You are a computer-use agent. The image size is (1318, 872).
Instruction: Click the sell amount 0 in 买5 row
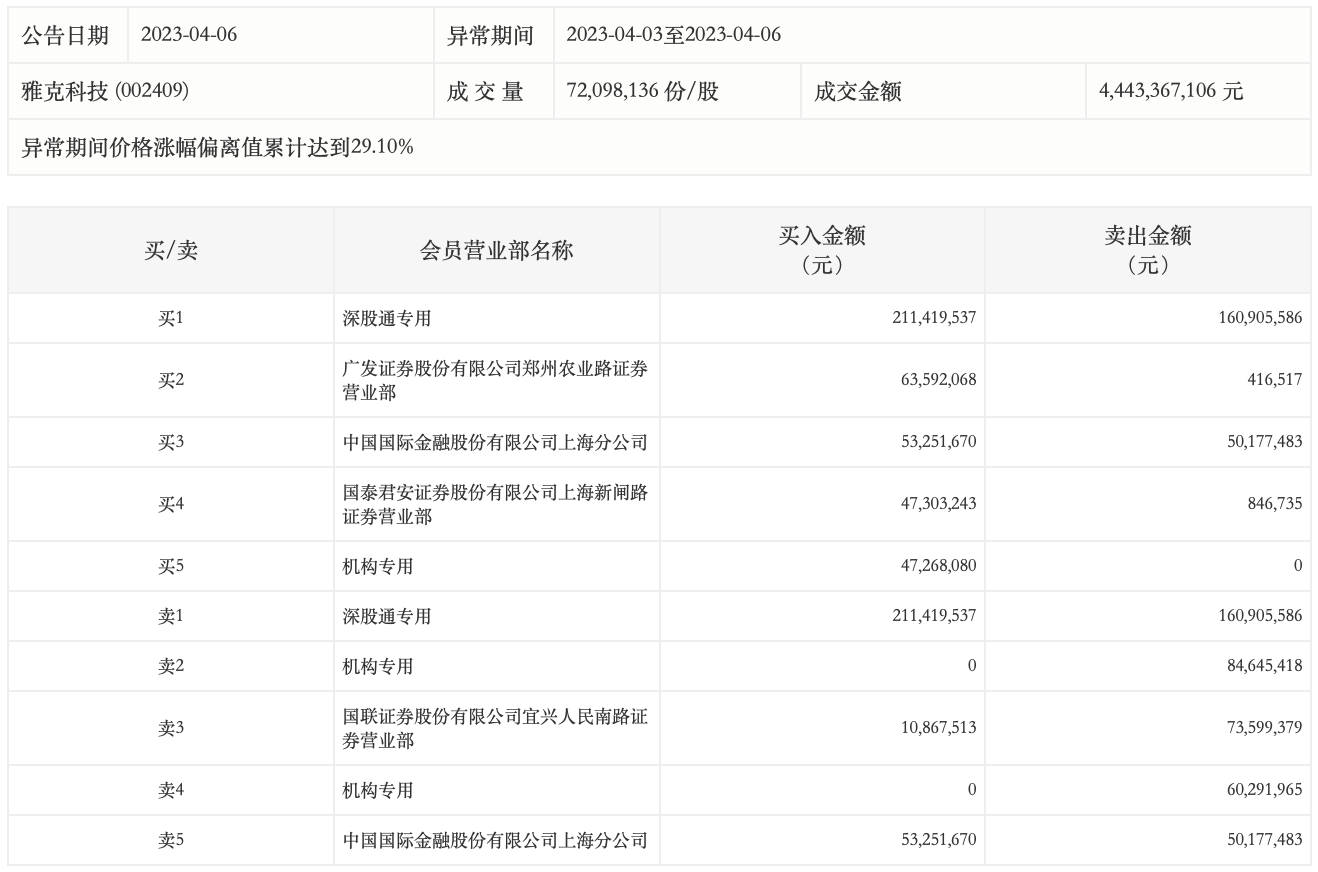click(1298, 566)
